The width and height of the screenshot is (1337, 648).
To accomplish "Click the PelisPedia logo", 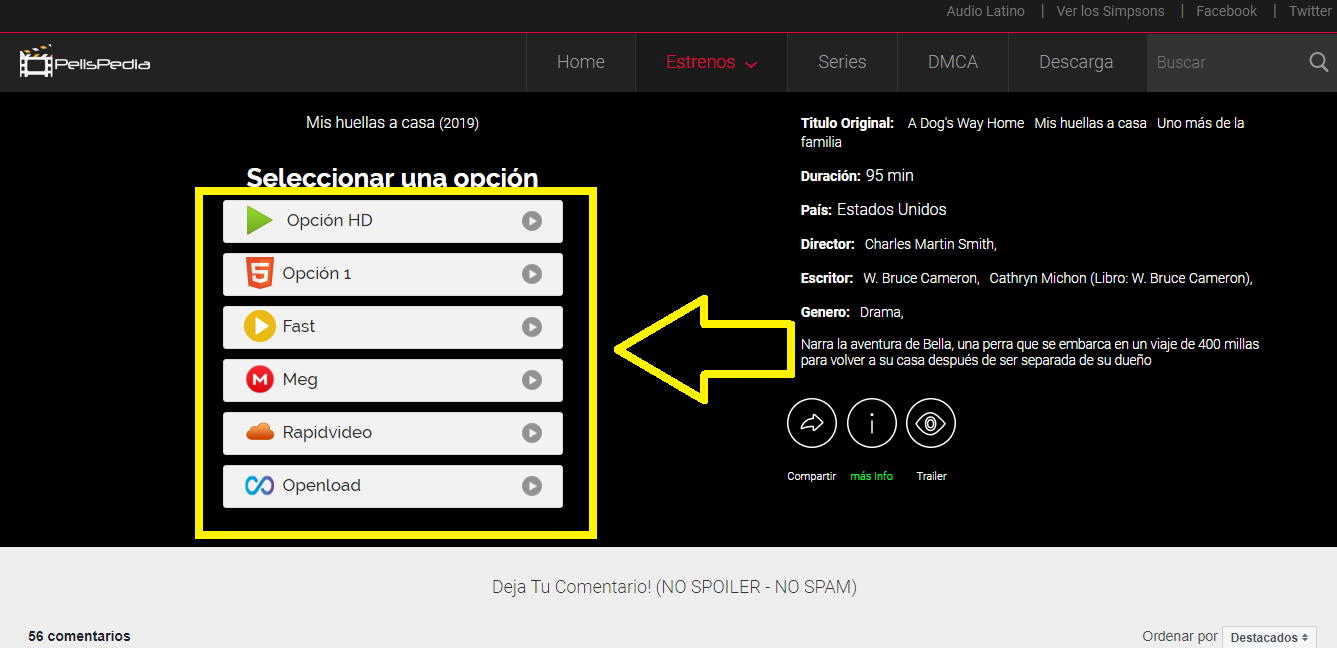I will point(85,62).
